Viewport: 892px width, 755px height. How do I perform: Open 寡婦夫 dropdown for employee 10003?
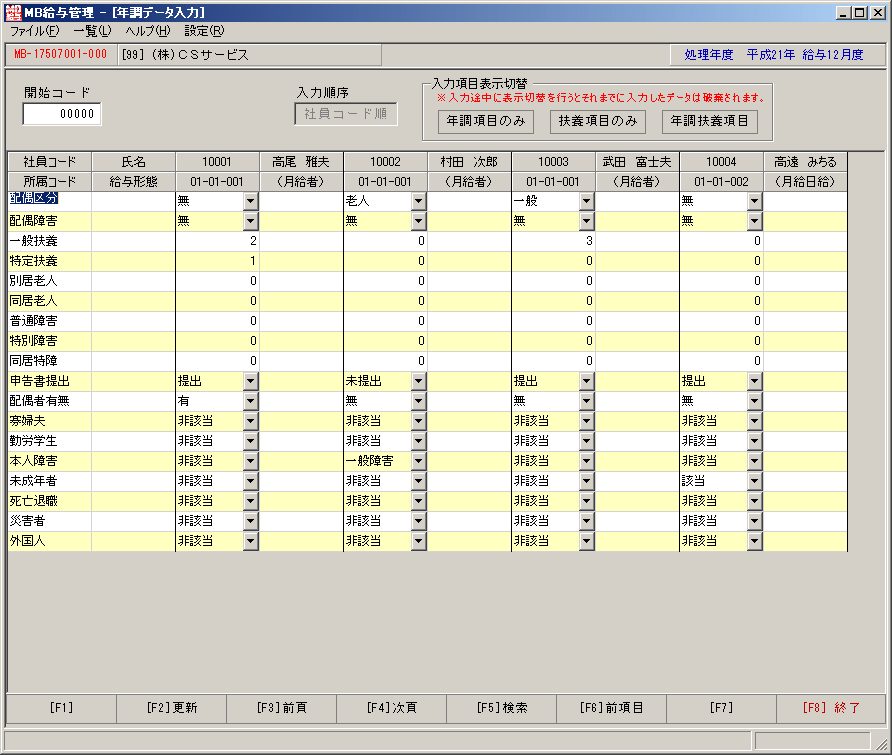587,421
